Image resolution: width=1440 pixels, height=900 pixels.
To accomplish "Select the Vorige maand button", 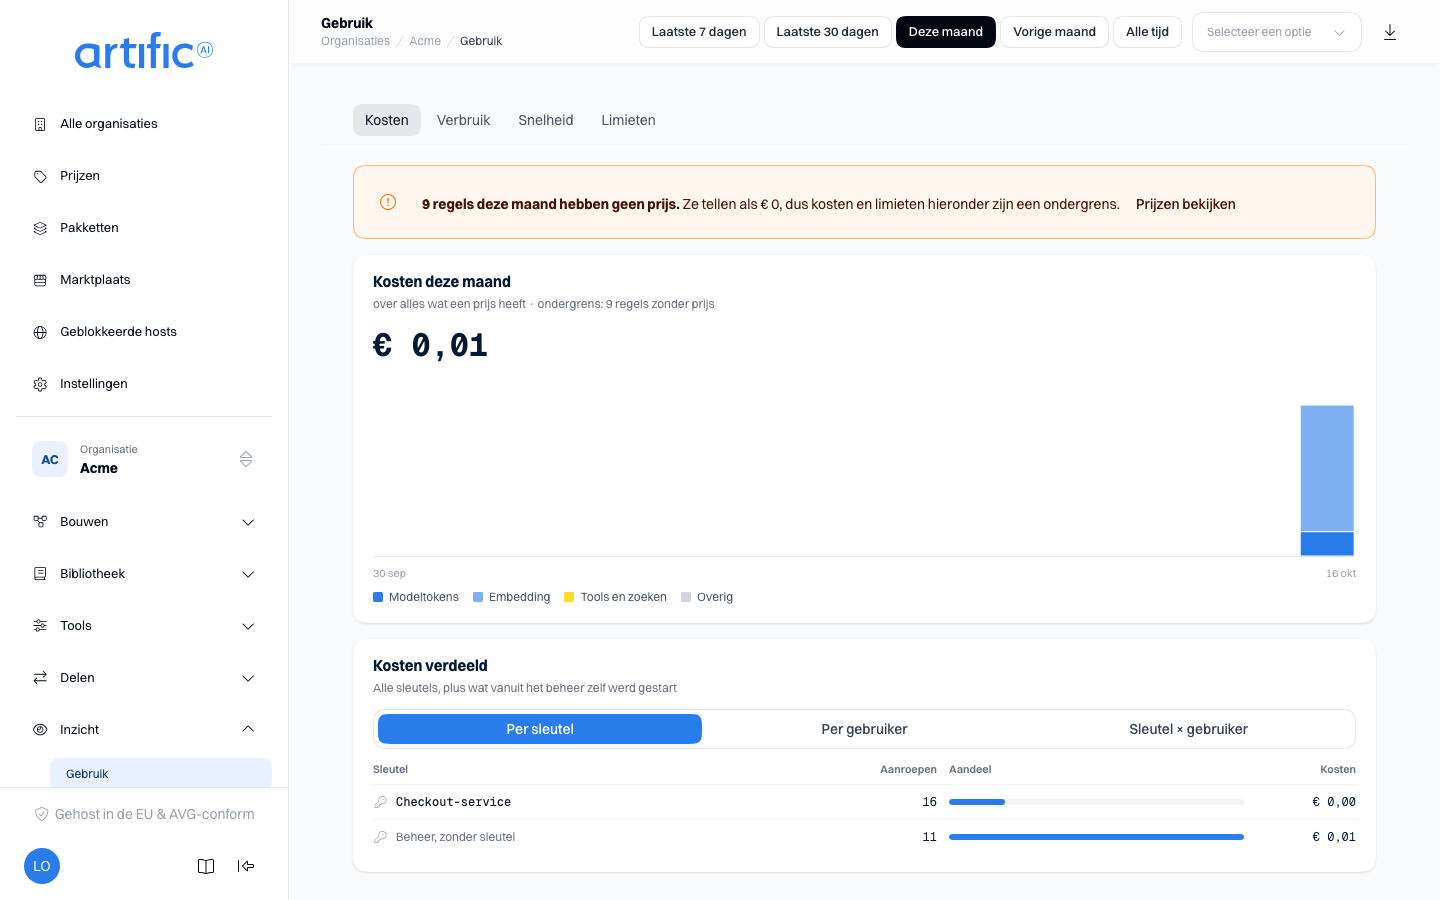I will click(1054, 32).
